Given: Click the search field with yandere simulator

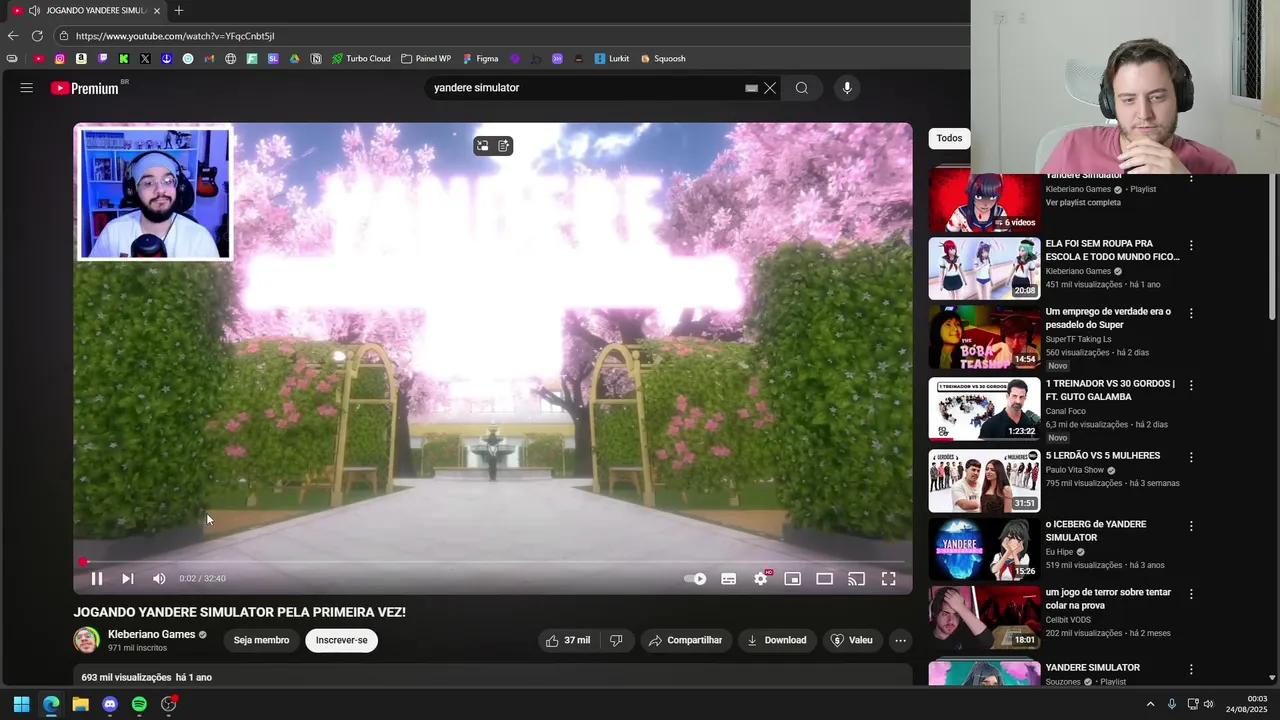Looking at the screenshot, I should pos(583,88).
